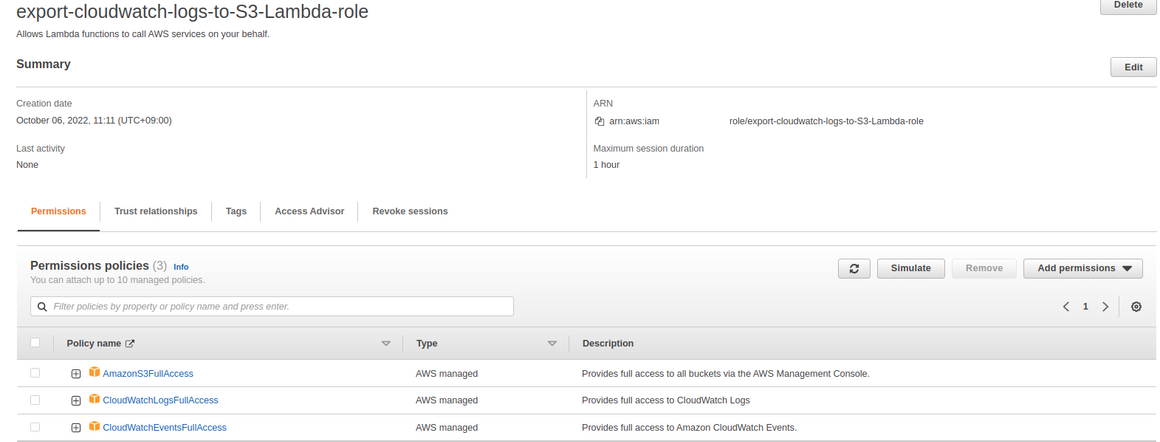Select all policies with header checkbox
Viewport: 1160px width, 442px height.
coord(35,343)
